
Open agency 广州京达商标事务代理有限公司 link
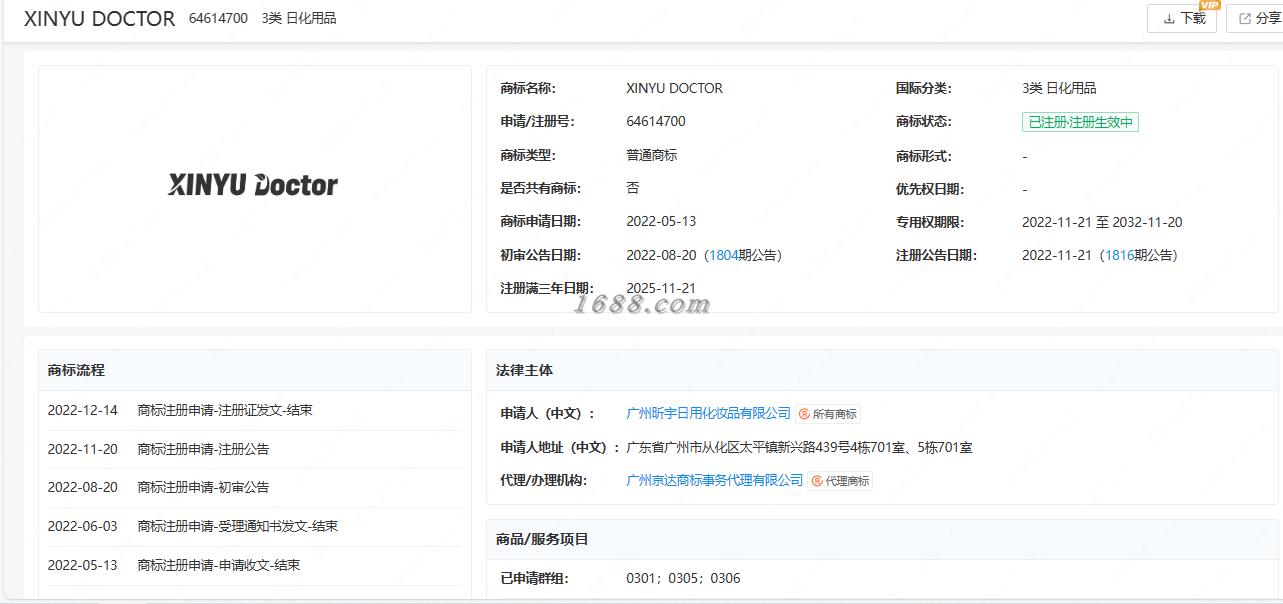coord(714,480)
